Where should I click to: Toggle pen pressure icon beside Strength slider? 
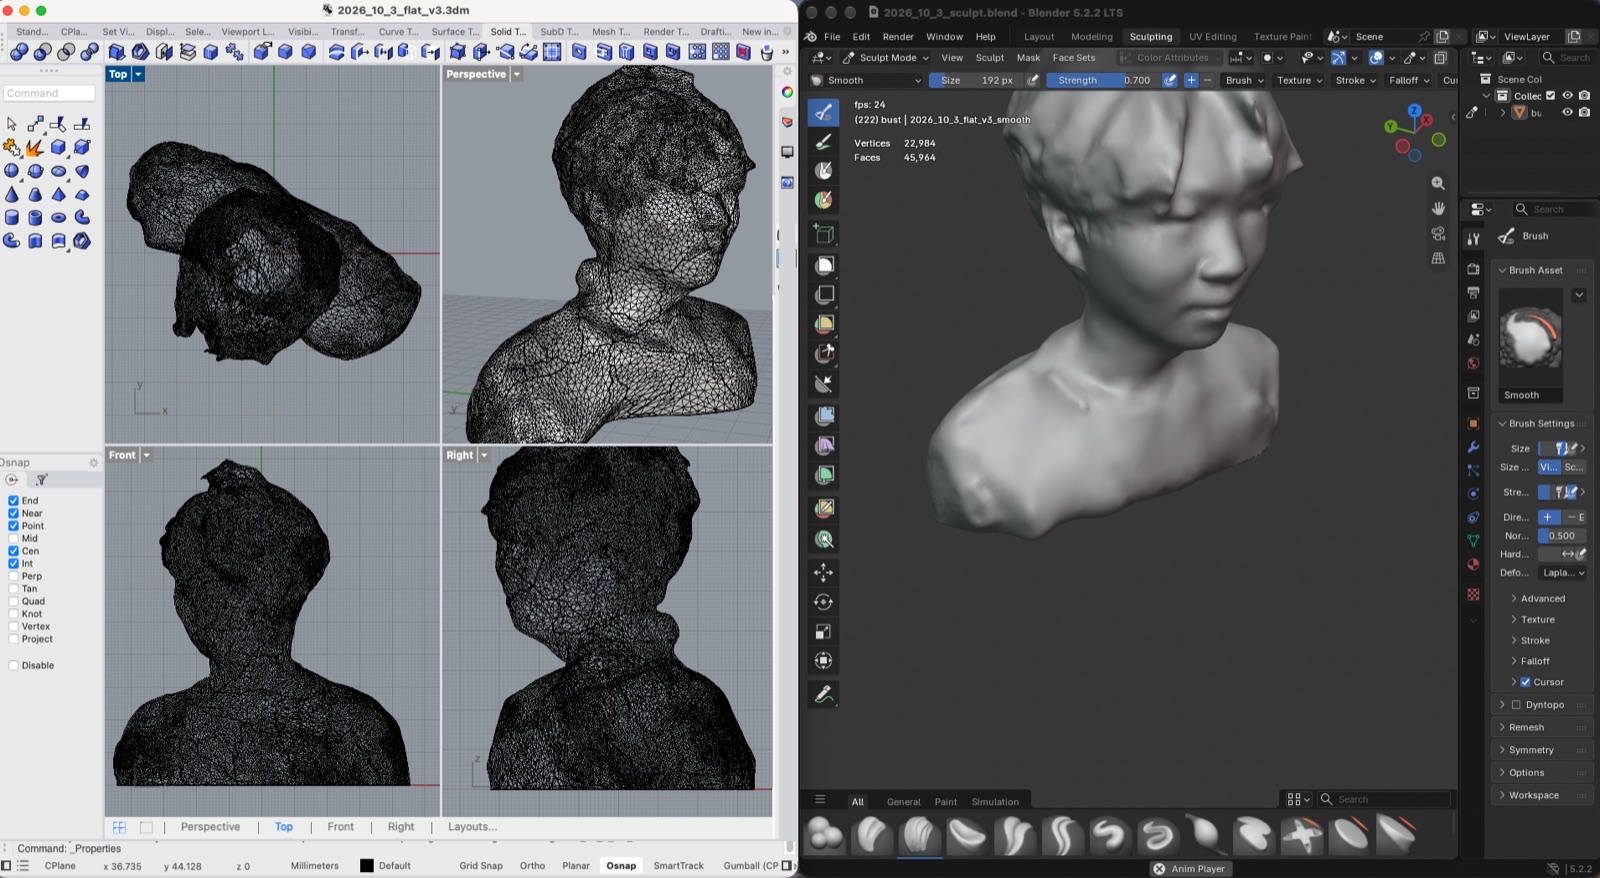point(1170,80)
